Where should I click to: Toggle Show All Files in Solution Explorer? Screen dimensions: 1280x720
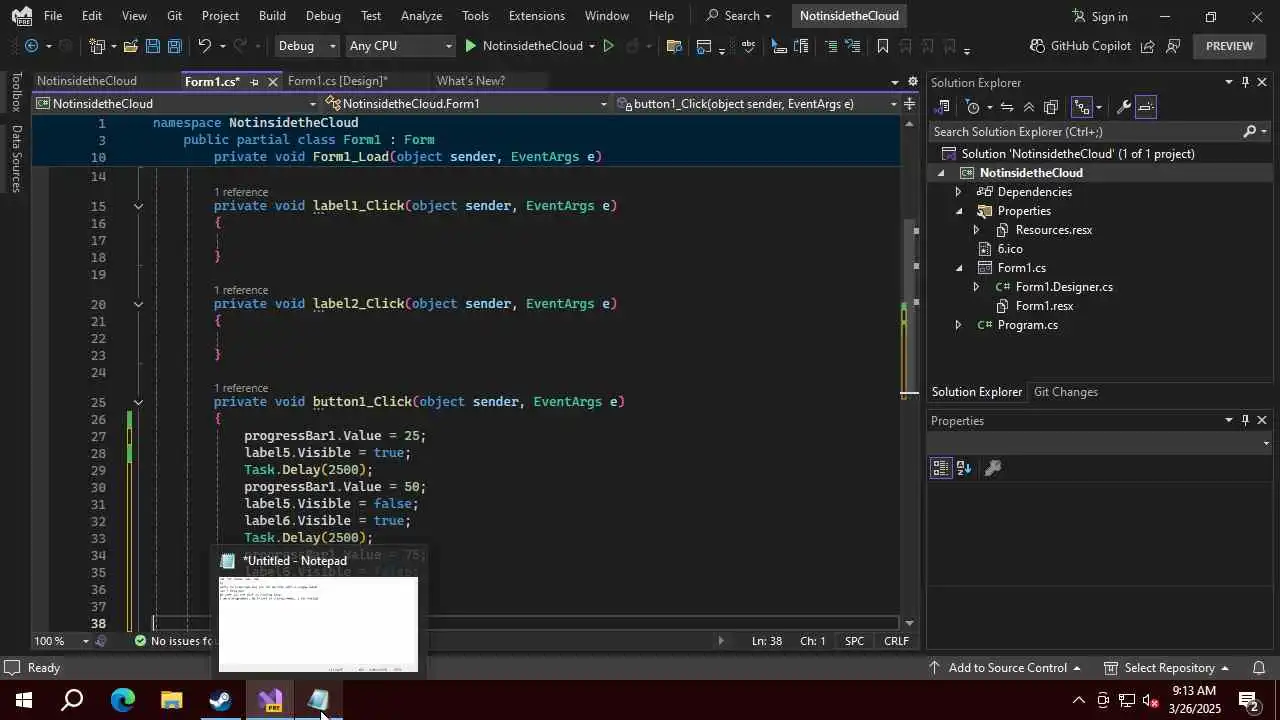[1050, 107]
